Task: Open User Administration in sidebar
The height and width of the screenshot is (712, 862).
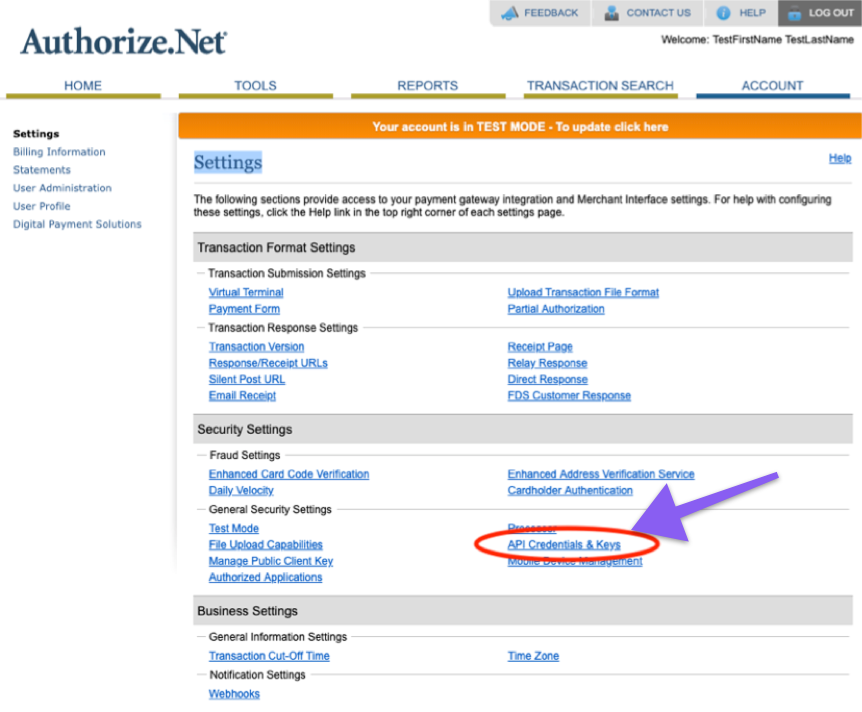Action: (x=62, y=188)
